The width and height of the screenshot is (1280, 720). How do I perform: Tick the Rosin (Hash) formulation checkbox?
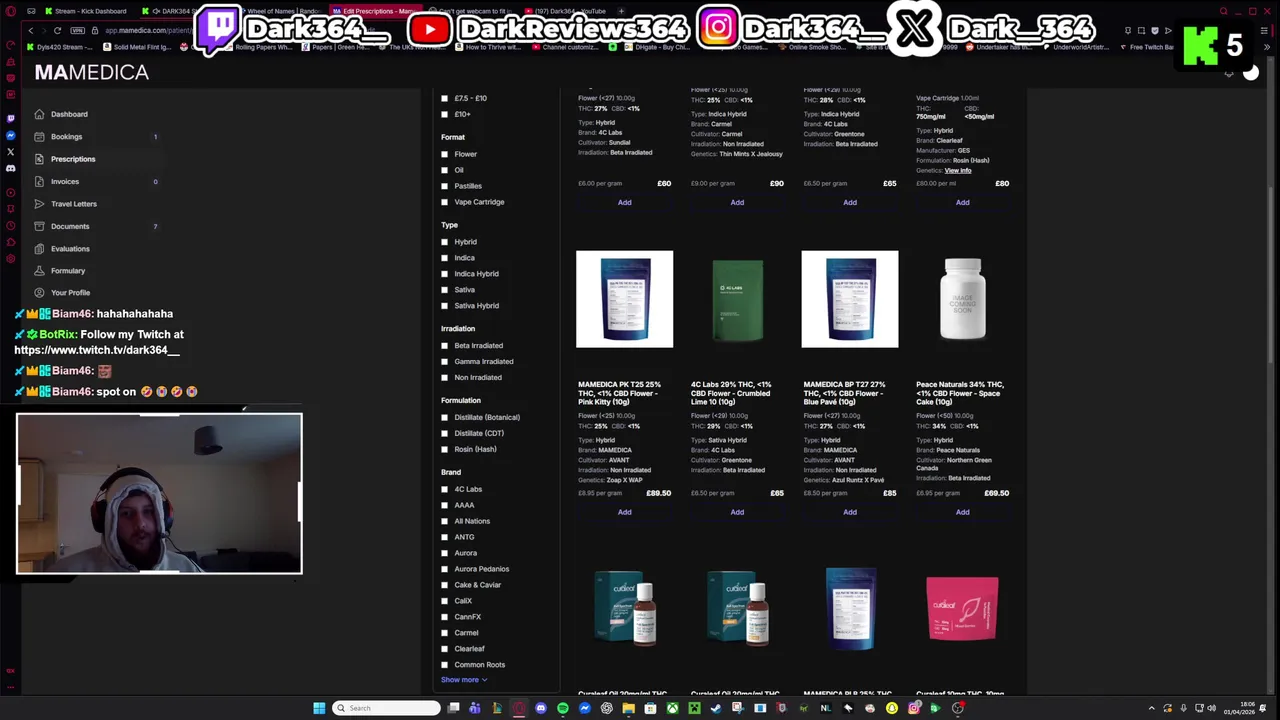tap(445, 449)
